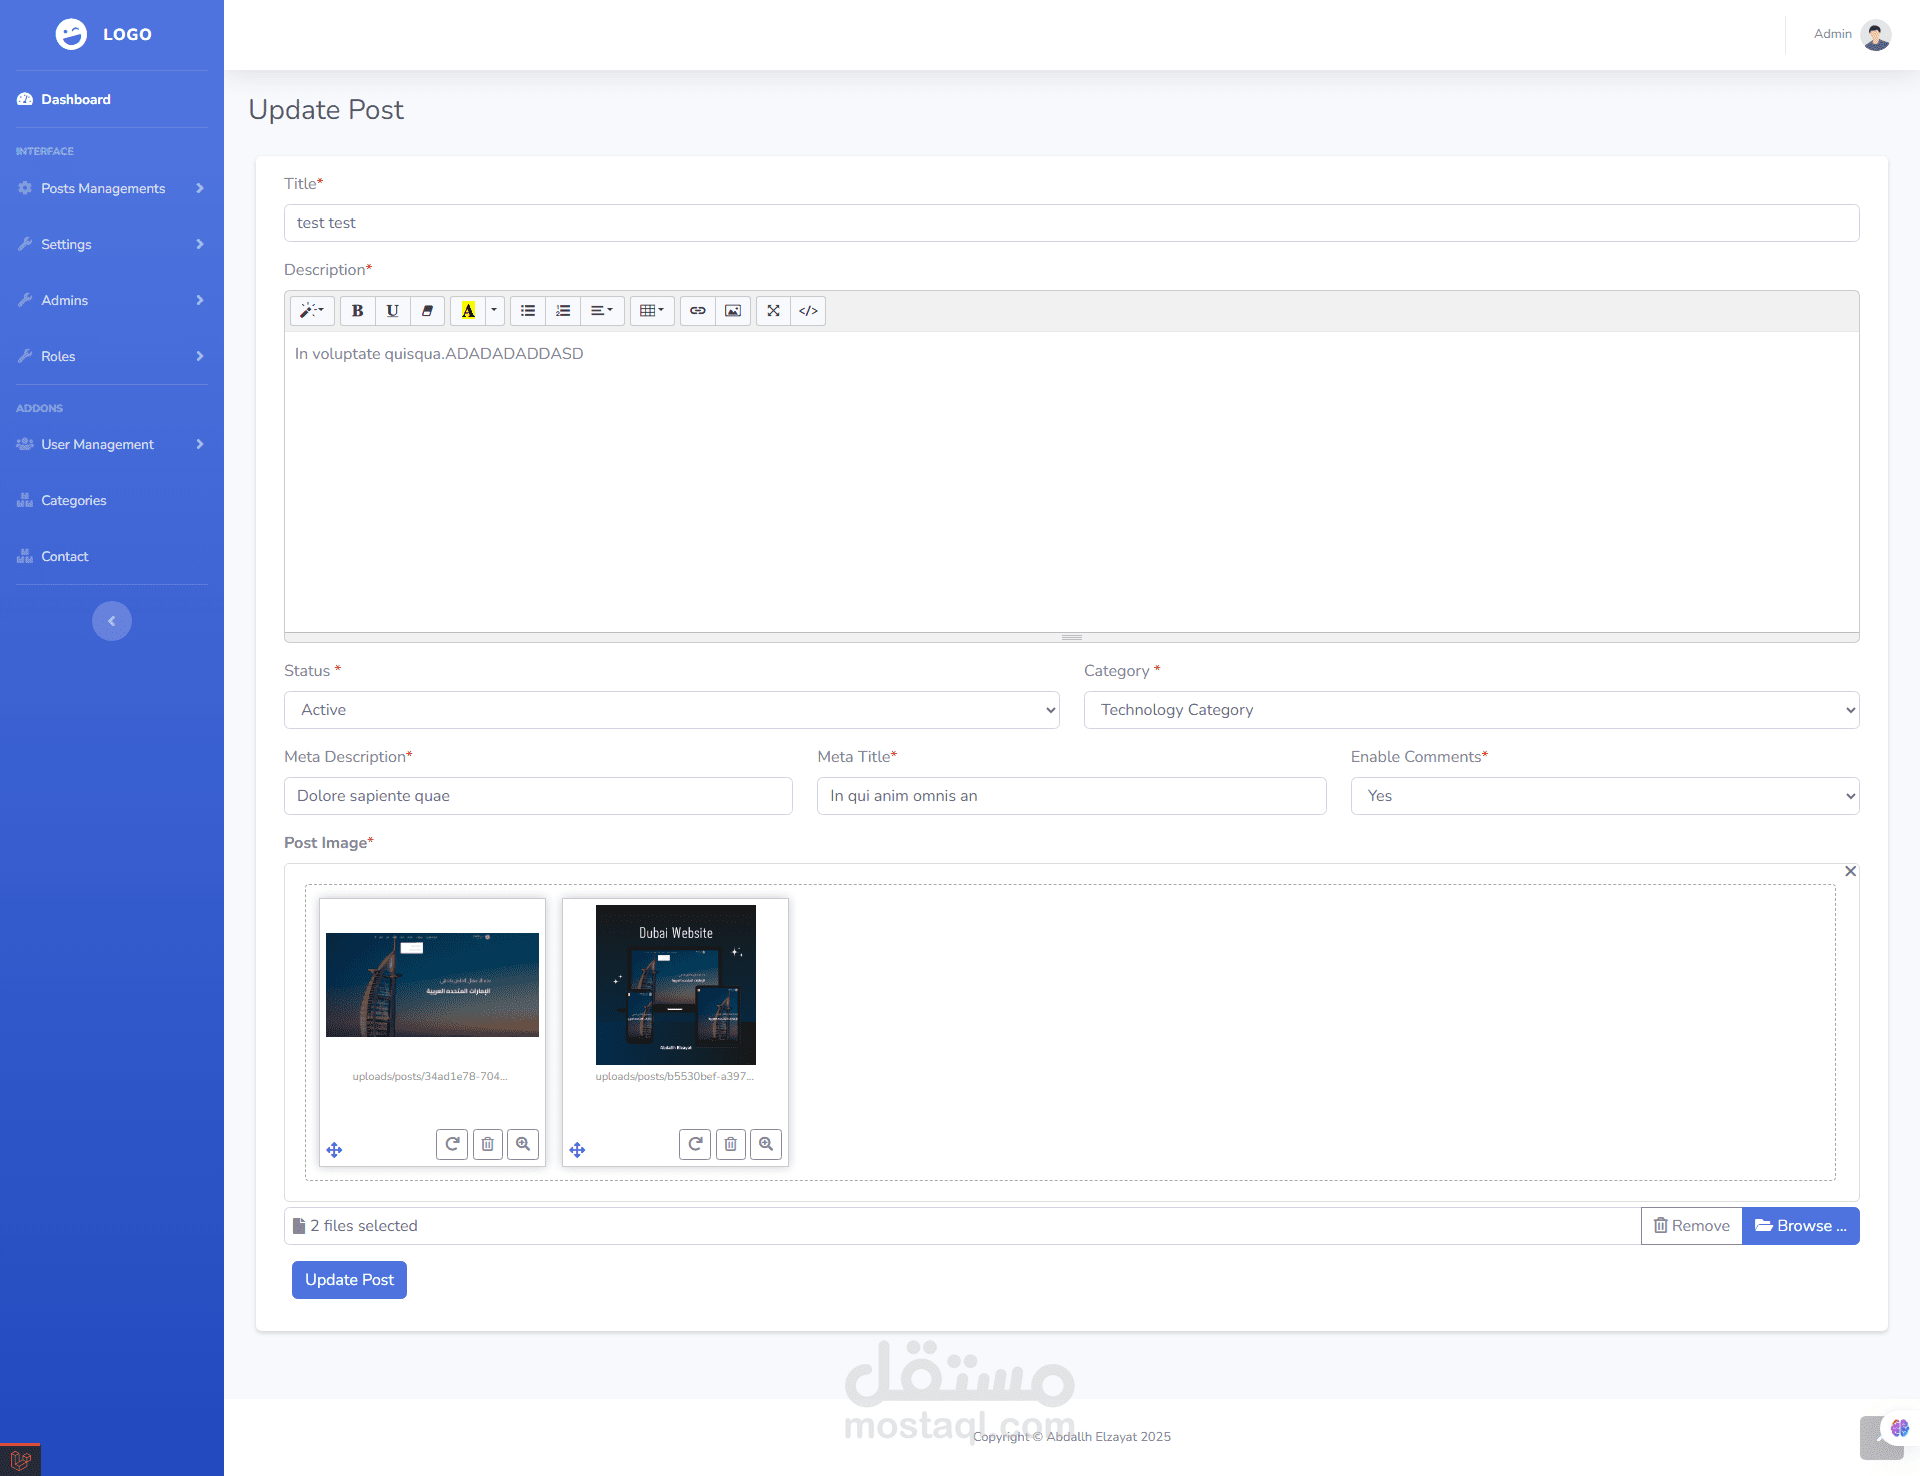Click the Update Post button
This screenshot has width=1920, height=1476.
[x=349, y=1280]
